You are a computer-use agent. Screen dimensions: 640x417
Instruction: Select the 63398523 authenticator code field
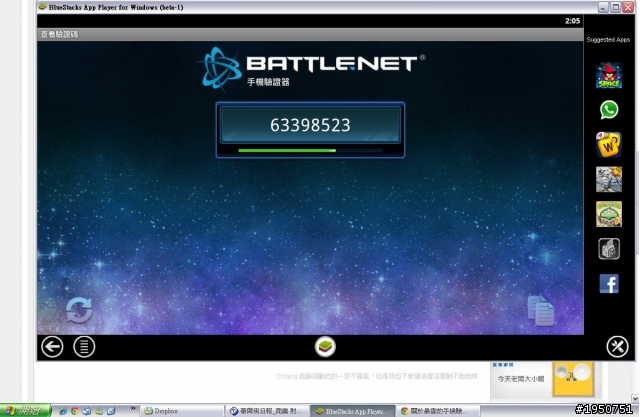click(x=310, y=125)
